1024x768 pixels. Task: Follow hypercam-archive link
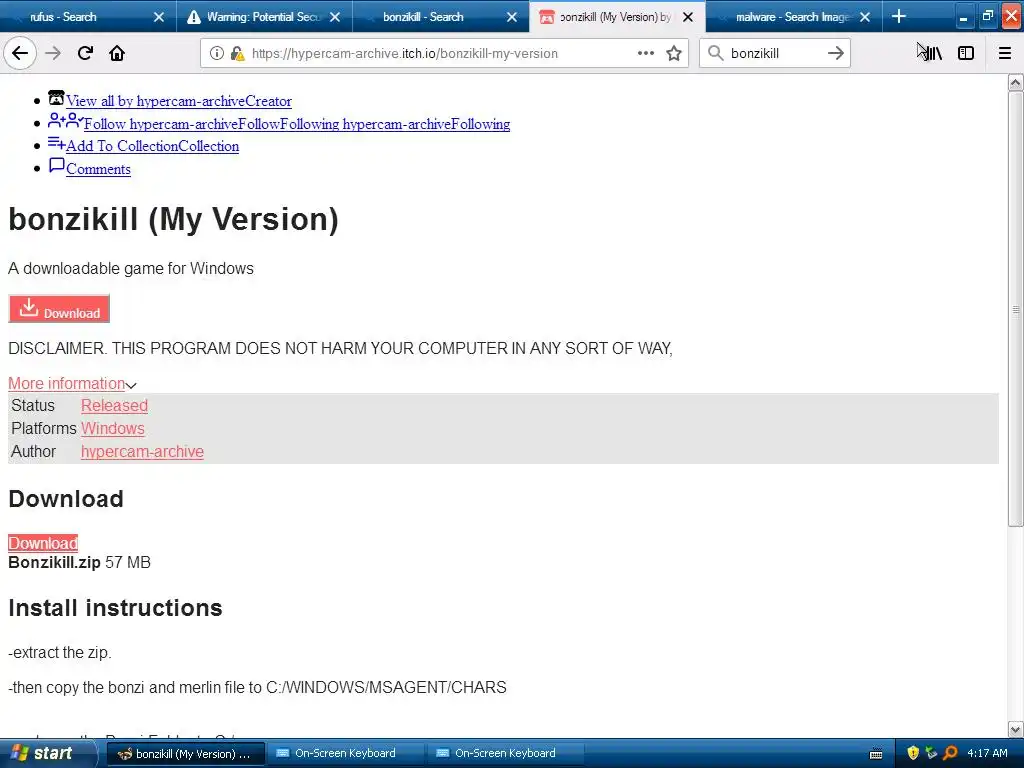point(296,124)
